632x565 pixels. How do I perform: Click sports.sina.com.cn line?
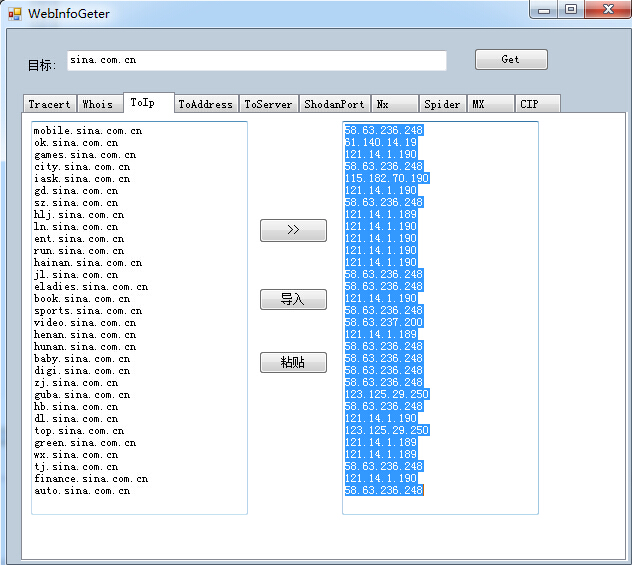click(x=88, y=311)
